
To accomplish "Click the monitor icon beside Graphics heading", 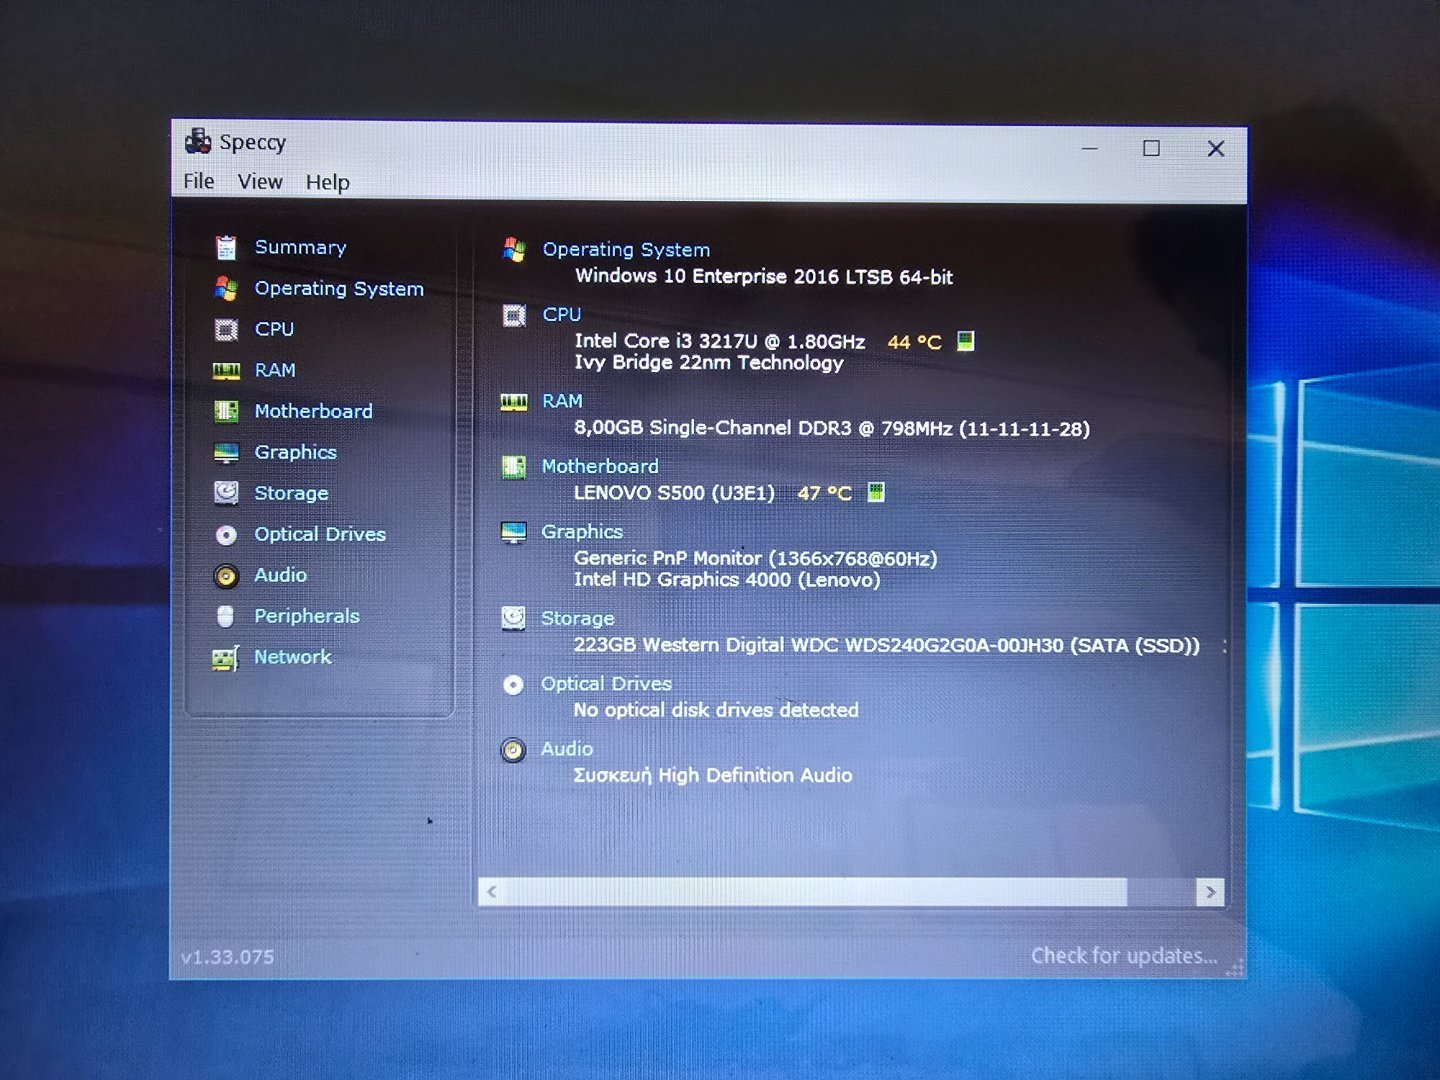I will point(513,533).
